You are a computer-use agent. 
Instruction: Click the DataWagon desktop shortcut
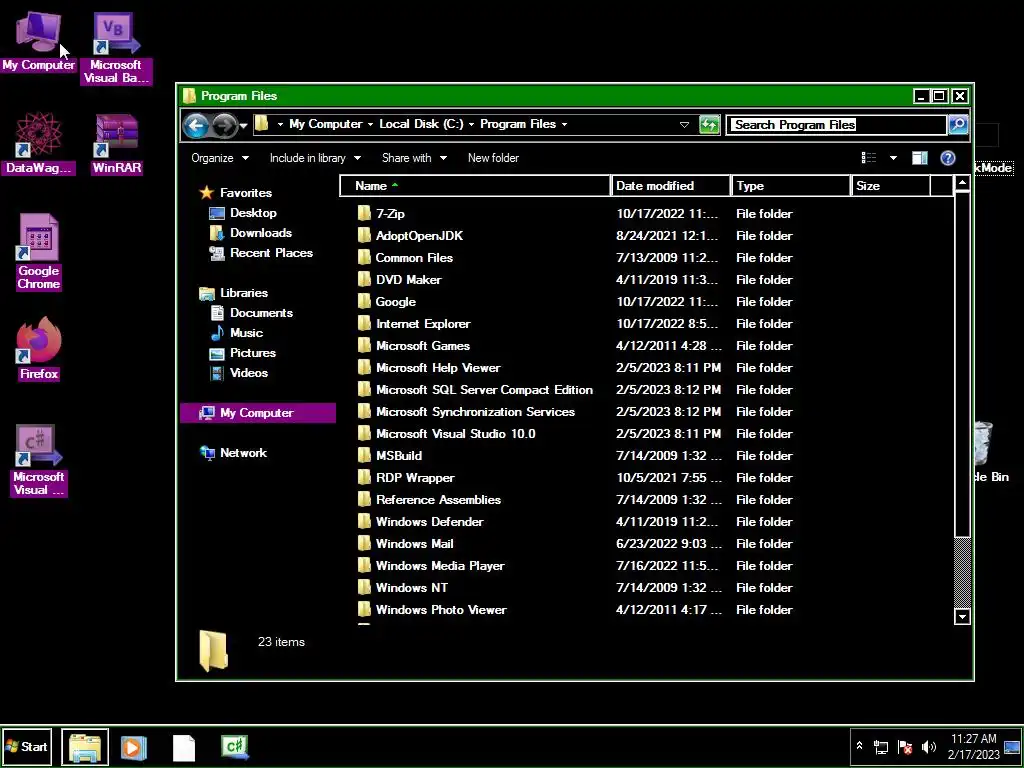coord(39,143)
